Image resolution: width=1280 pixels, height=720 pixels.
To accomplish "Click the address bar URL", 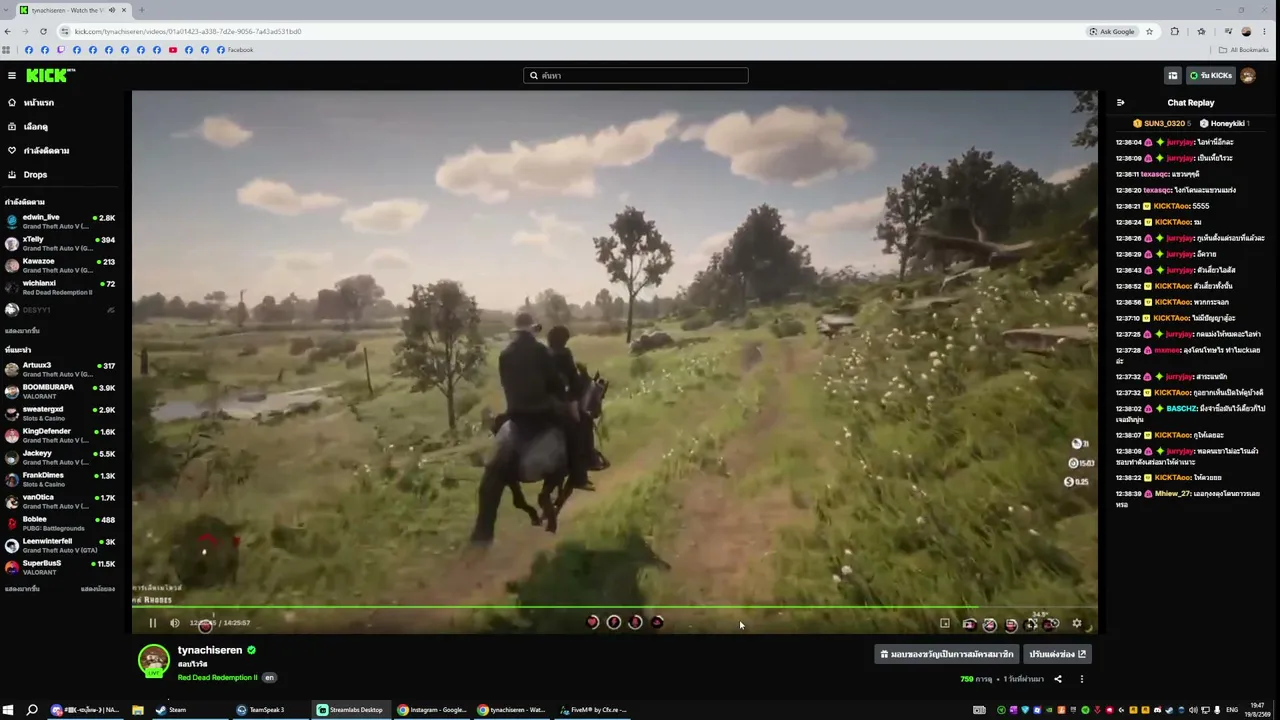I will click(x=188, y=31).
